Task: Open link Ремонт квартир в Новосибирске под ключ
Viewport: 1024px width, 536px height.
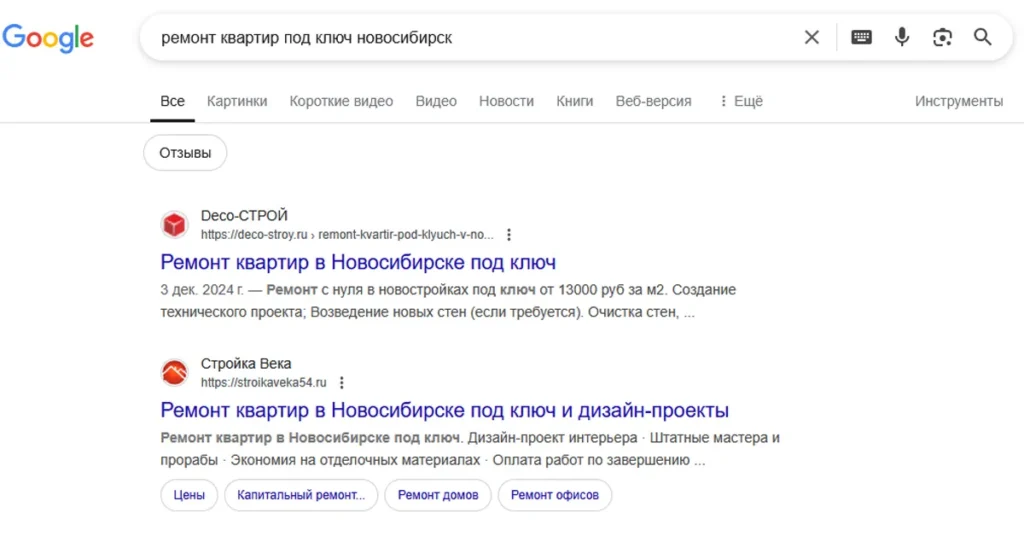Action: click(358, 262)
